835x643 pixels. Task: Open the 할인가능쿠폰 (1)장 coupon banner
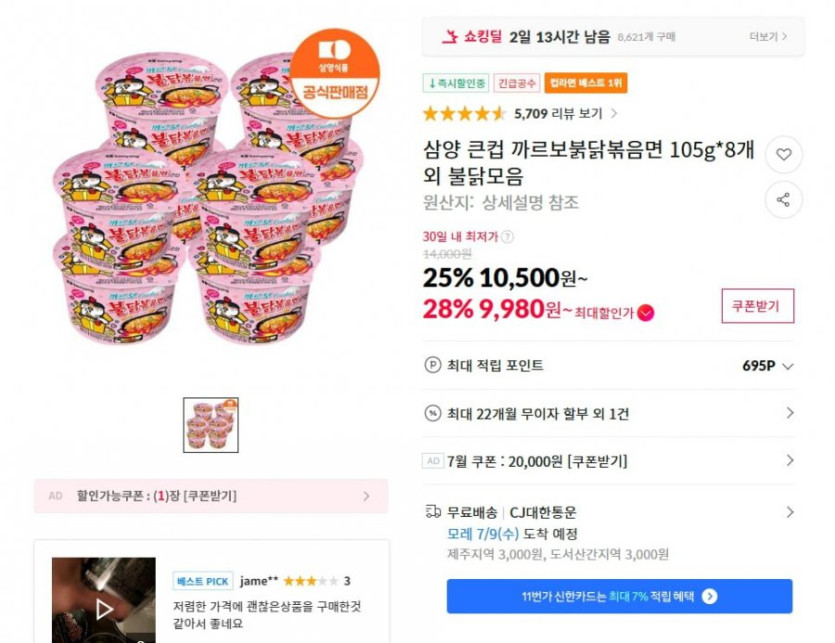tap(211, 496)
